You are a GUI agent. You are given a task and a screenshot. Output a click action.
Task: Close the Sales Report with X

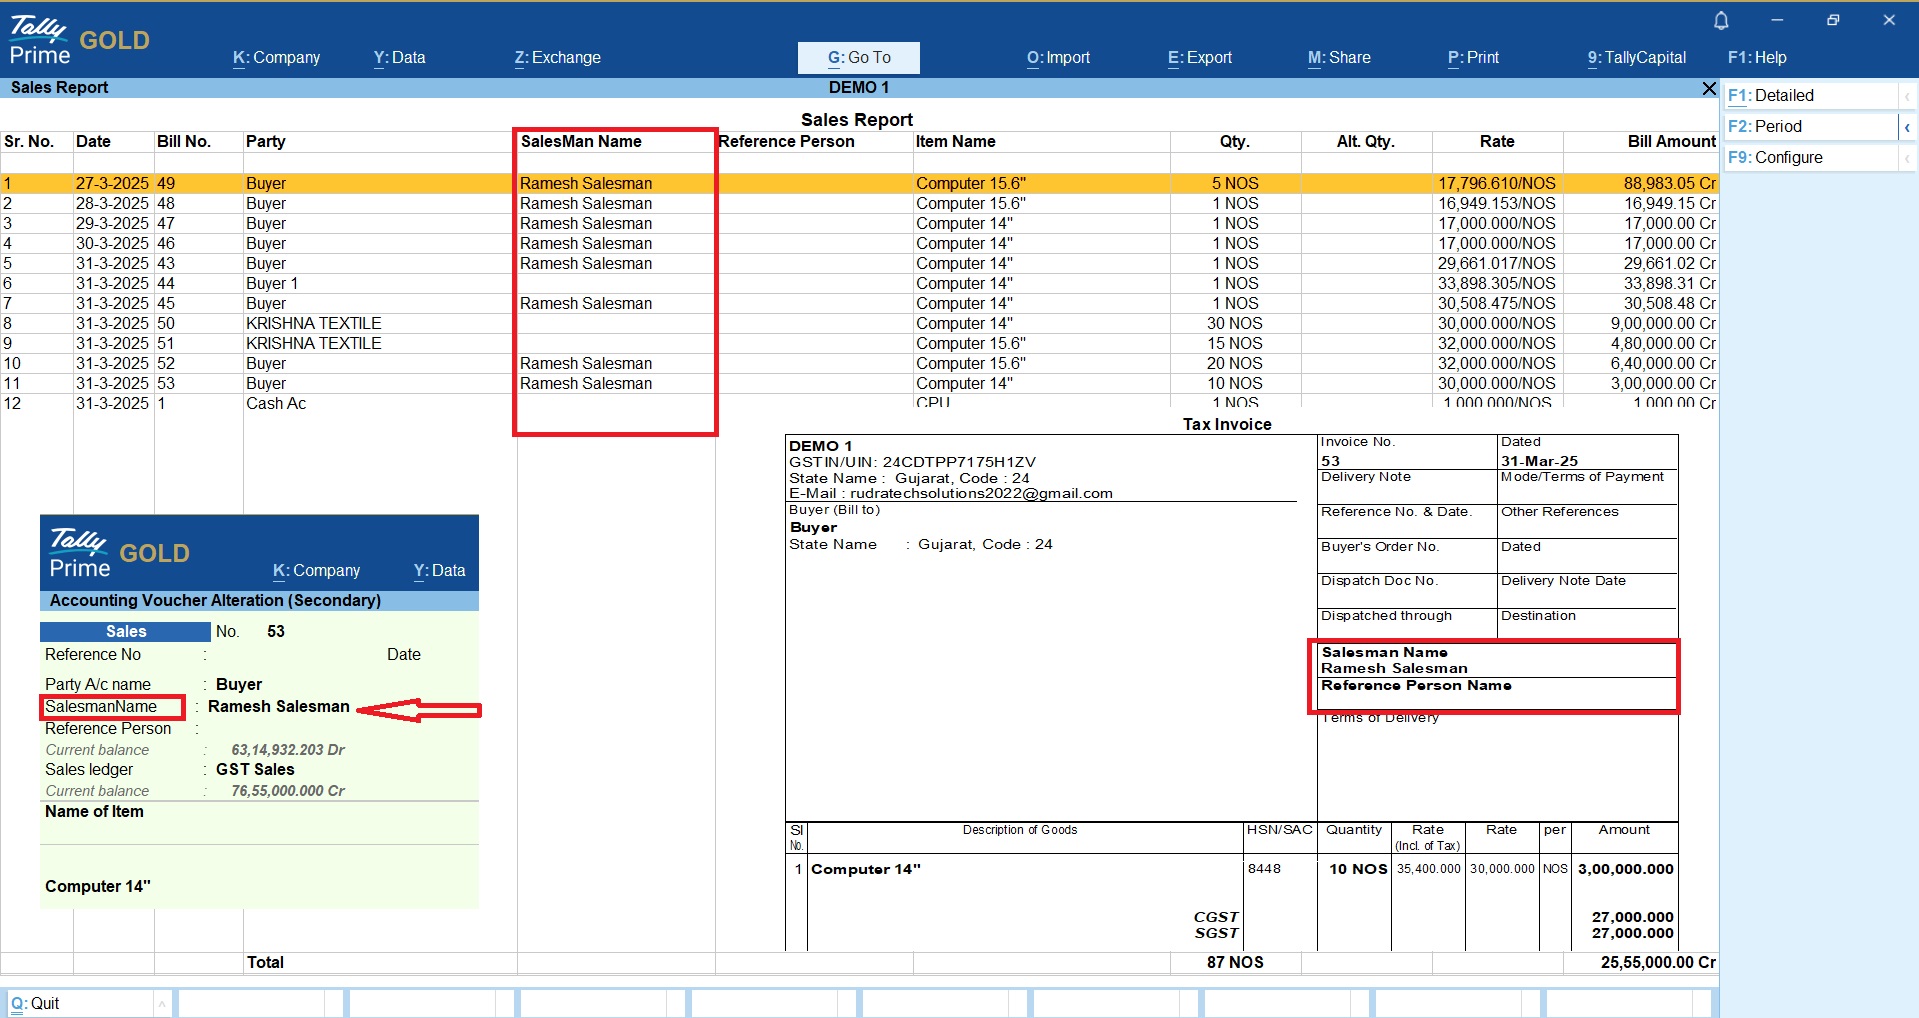1709,89
